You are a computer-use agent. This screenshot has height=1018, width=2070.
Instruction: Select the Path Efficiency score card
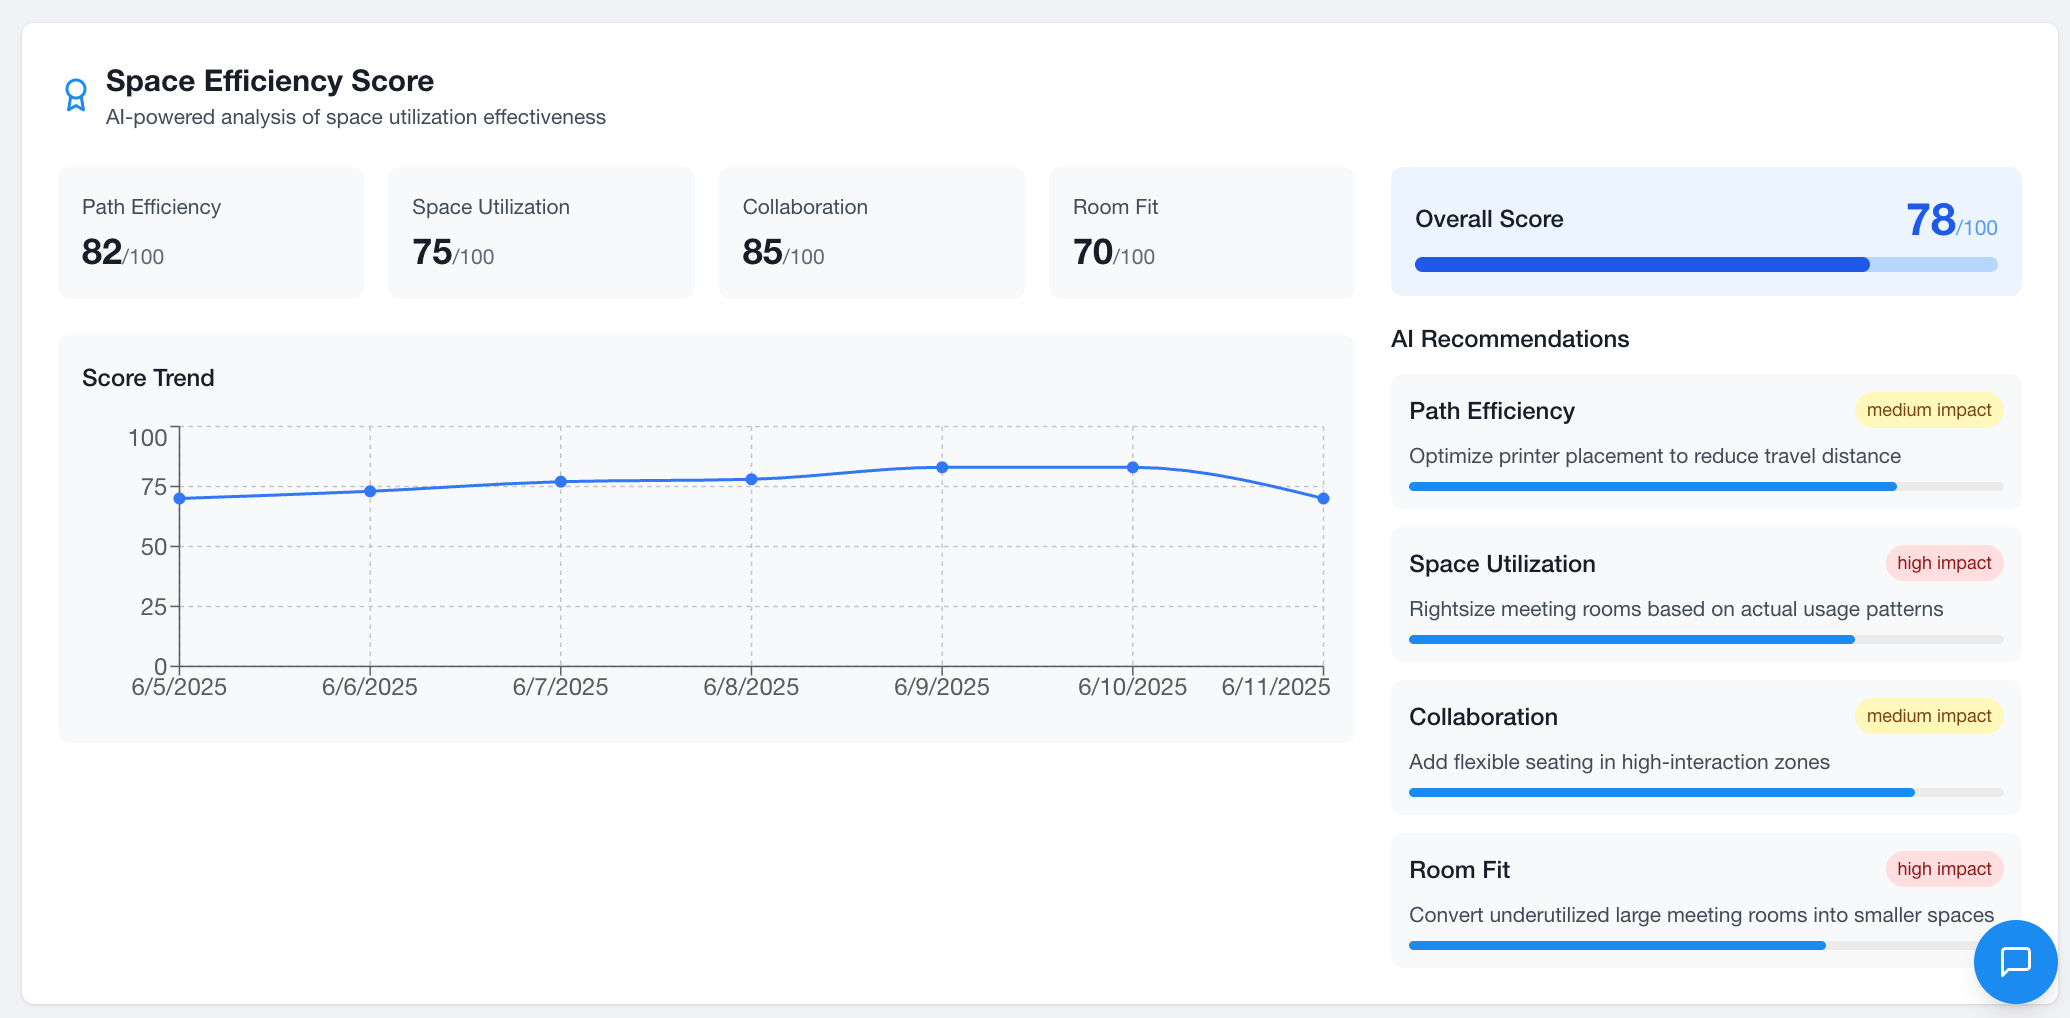[211, 233]
